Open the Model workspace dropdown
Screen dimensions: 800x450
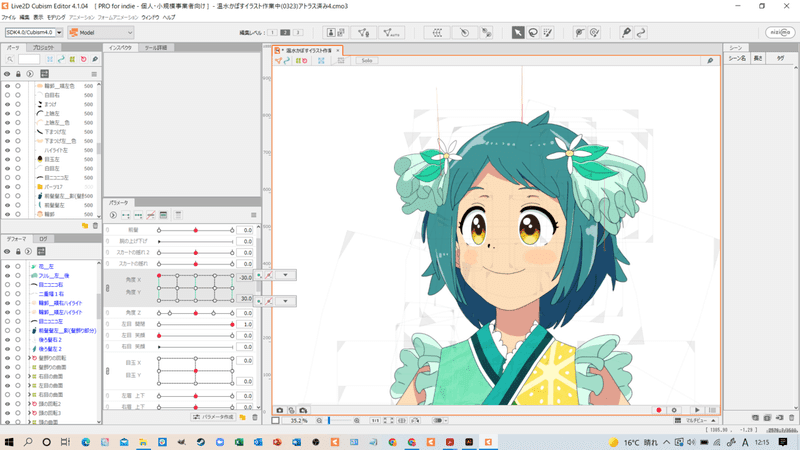101,33
